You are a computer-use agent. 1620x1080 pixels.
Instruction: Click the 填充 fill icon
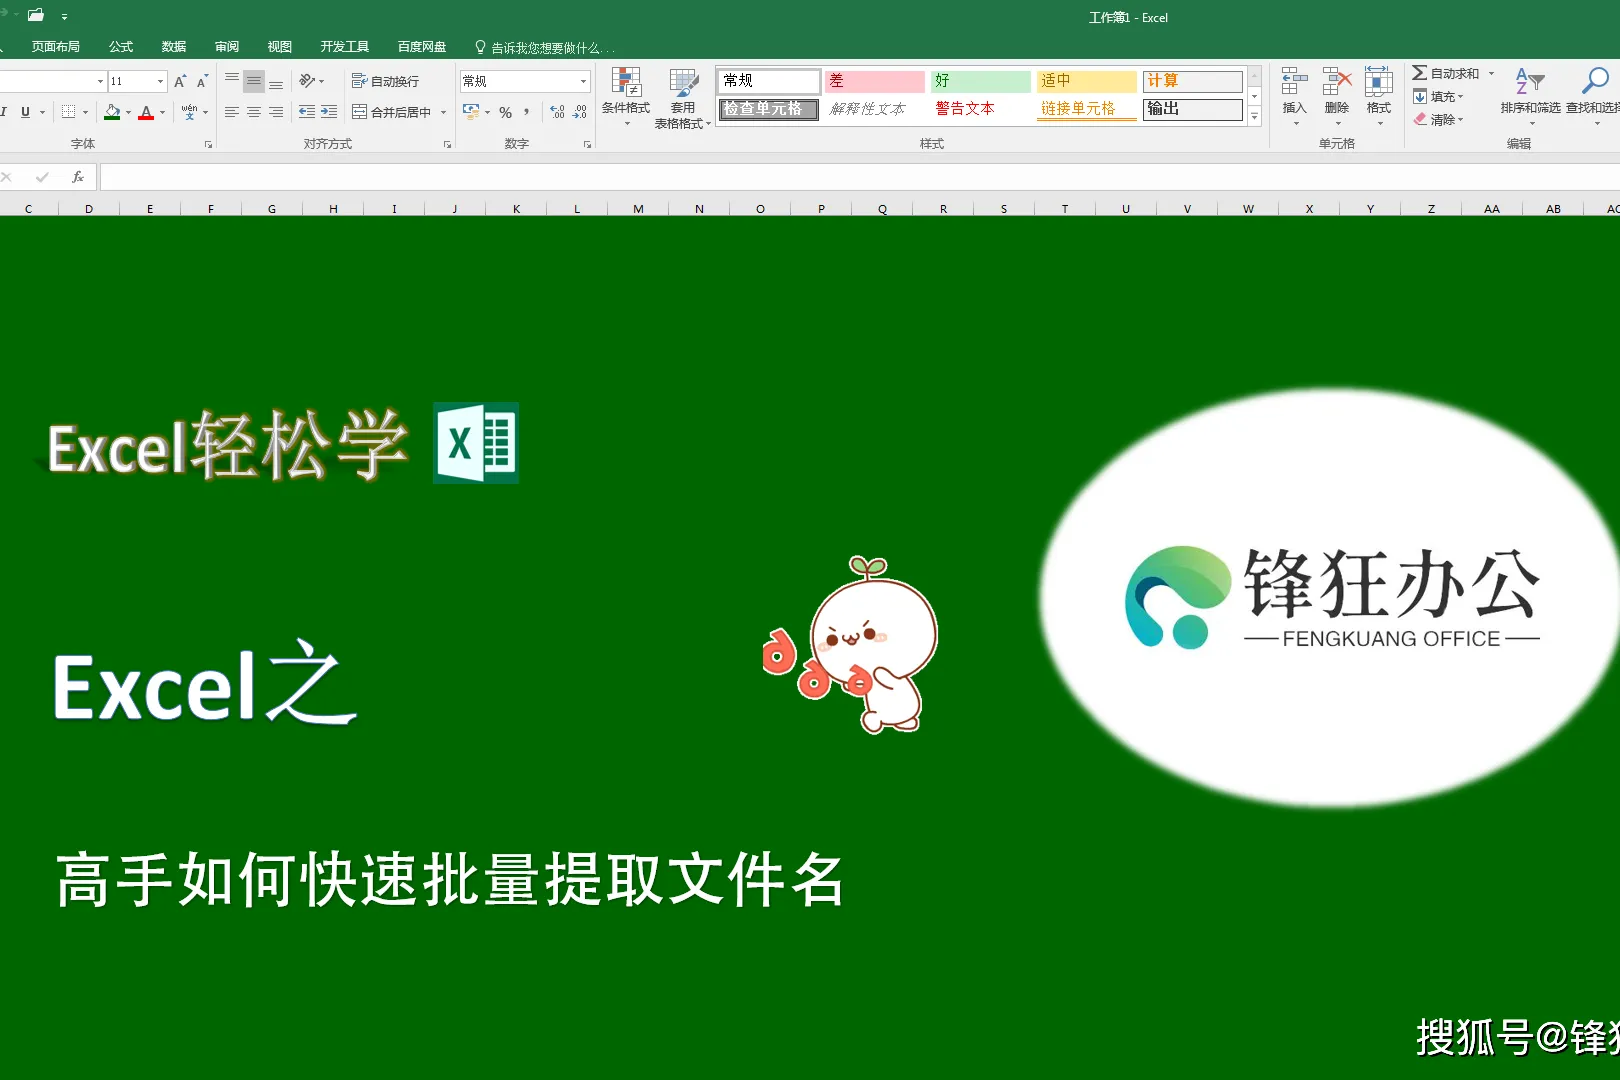tap(1420, 96)
